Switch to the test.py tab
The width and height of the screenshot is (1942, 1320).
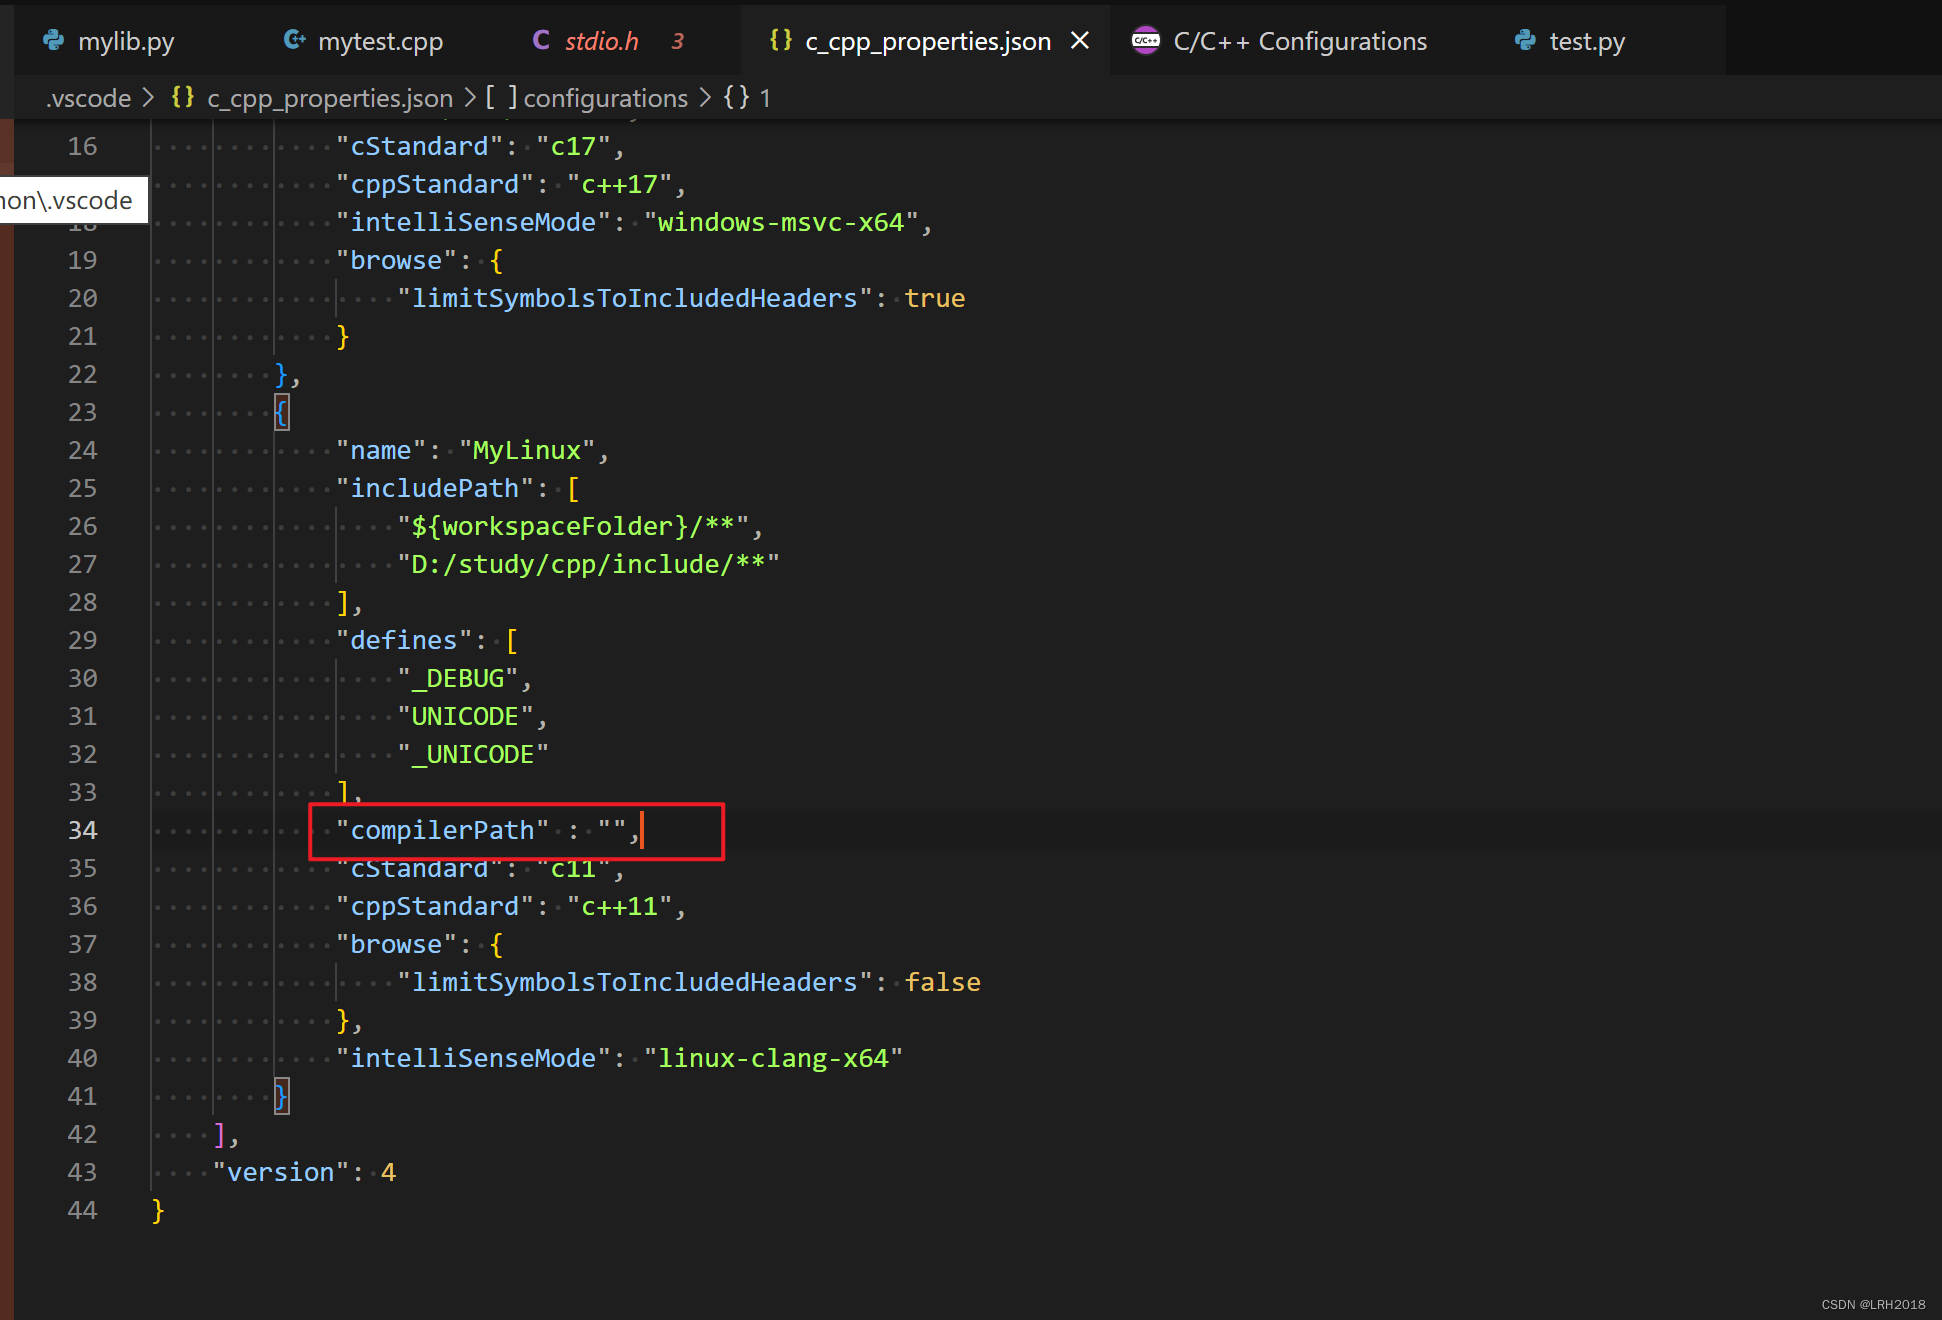click(x=1587, y=41)
